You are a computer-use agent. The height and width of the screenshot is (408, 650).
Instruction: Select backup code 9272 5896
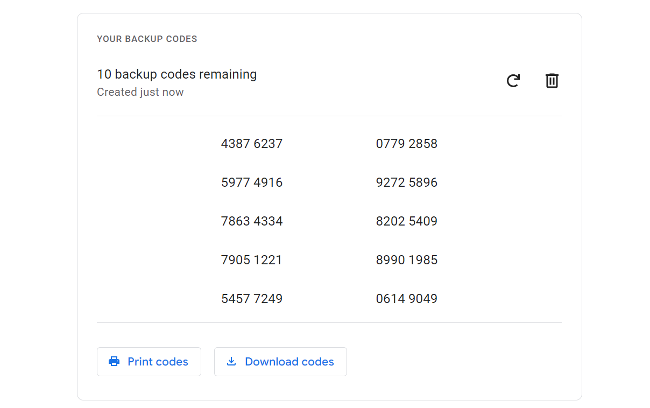tap(407, 182)
